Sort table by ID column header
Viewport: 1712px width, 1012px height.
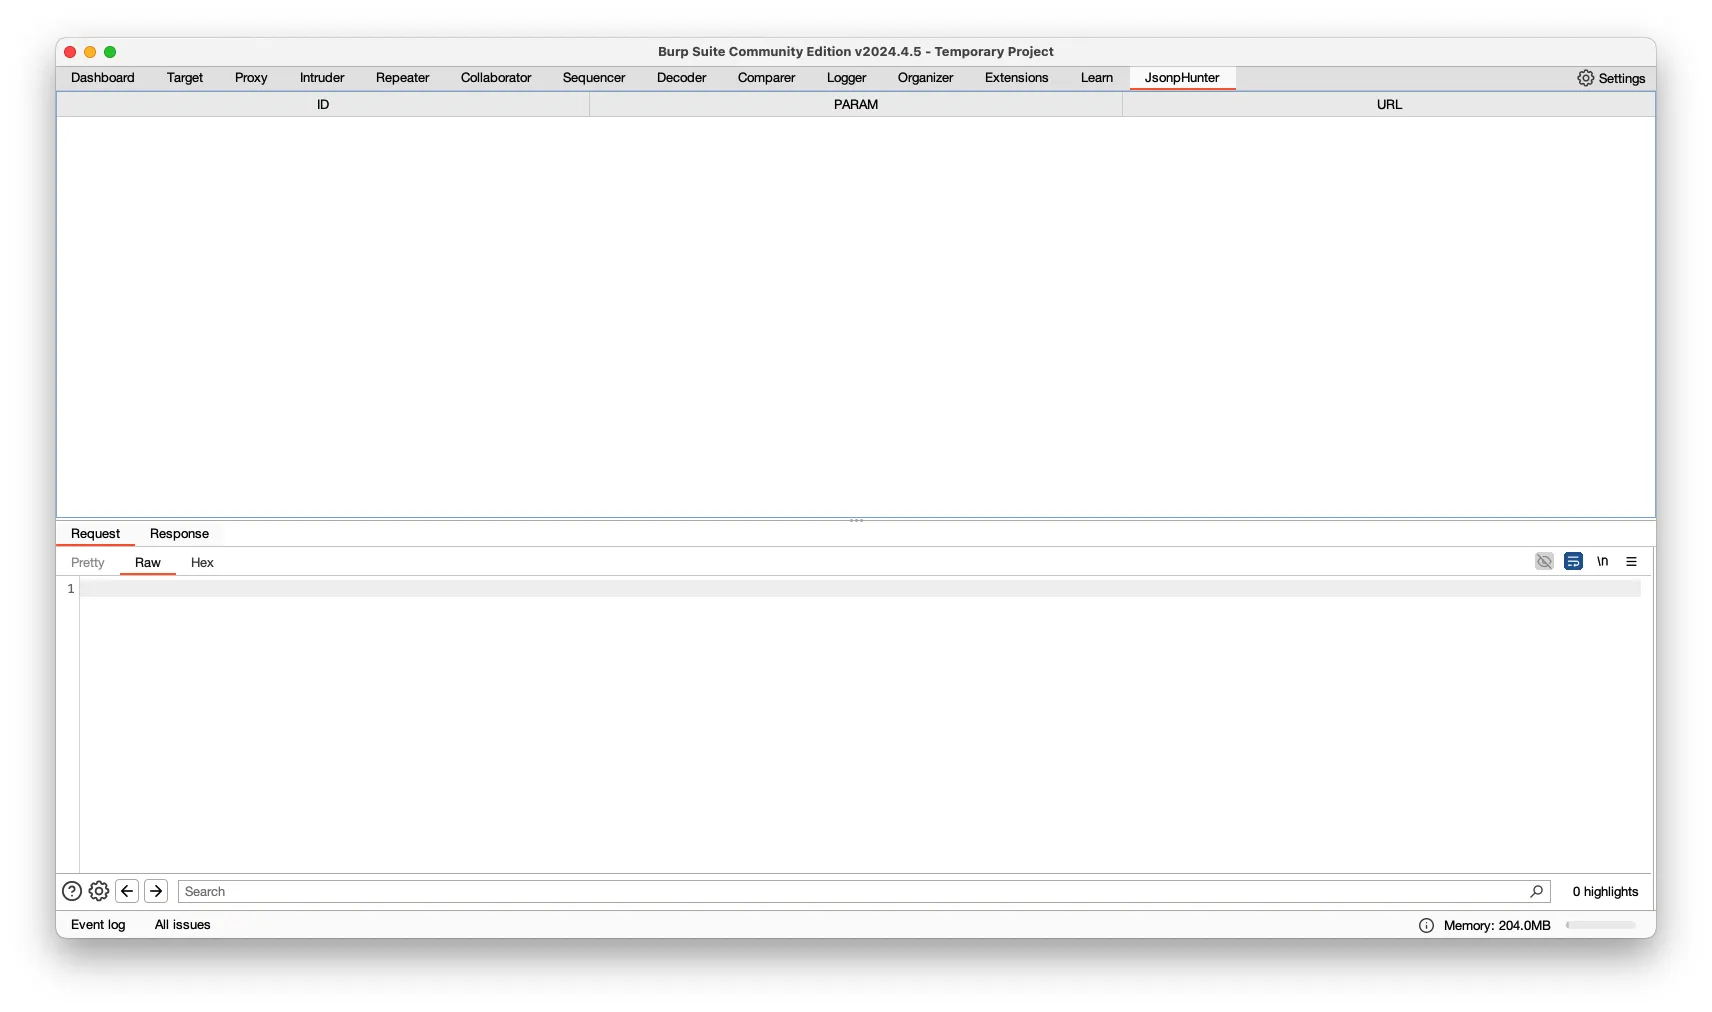tap(323, 104)
